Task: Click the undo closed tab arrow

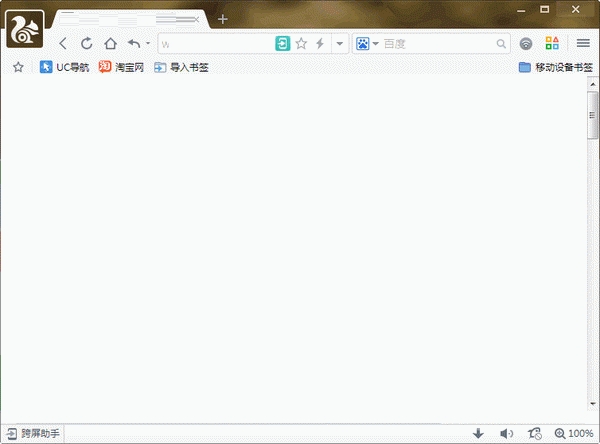Action: [x=134, y=44]
